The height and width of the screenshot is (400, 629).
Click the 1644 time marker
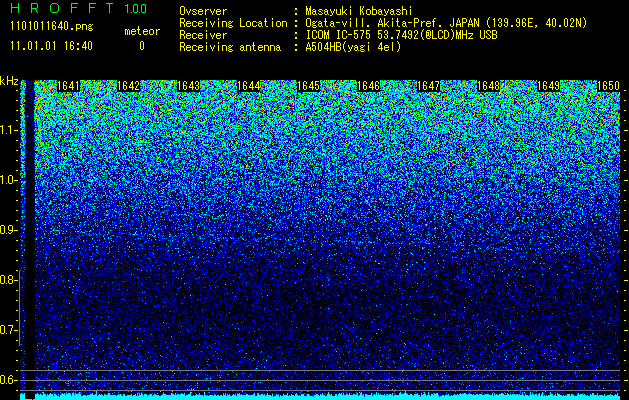[x=249, y=86]
